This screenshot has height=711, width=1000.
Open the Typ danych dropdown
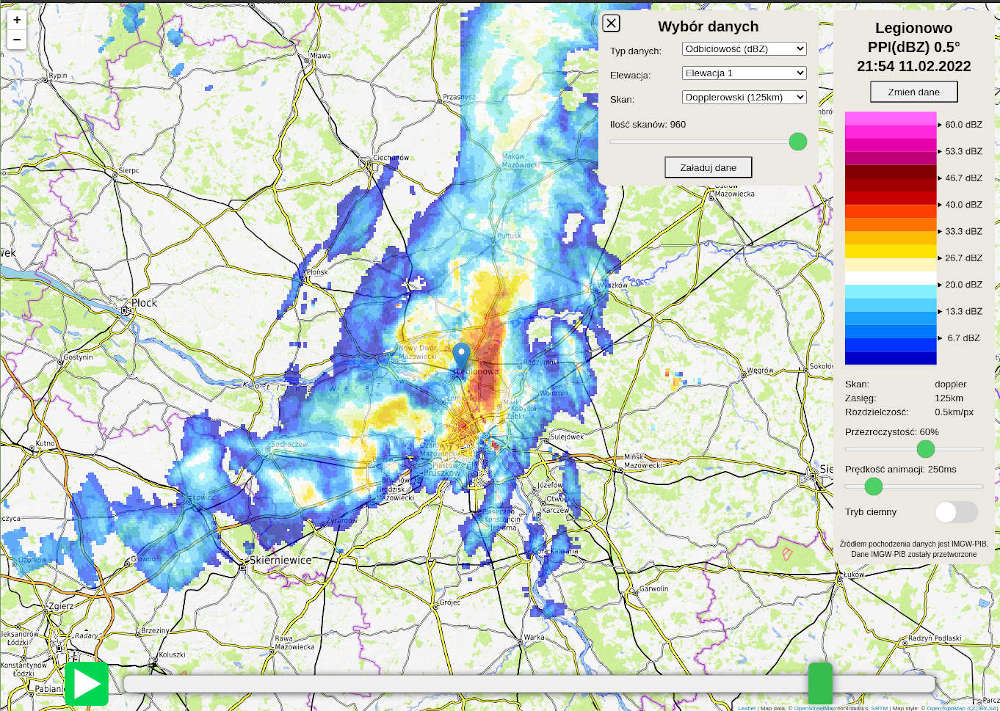pos(743,48)
